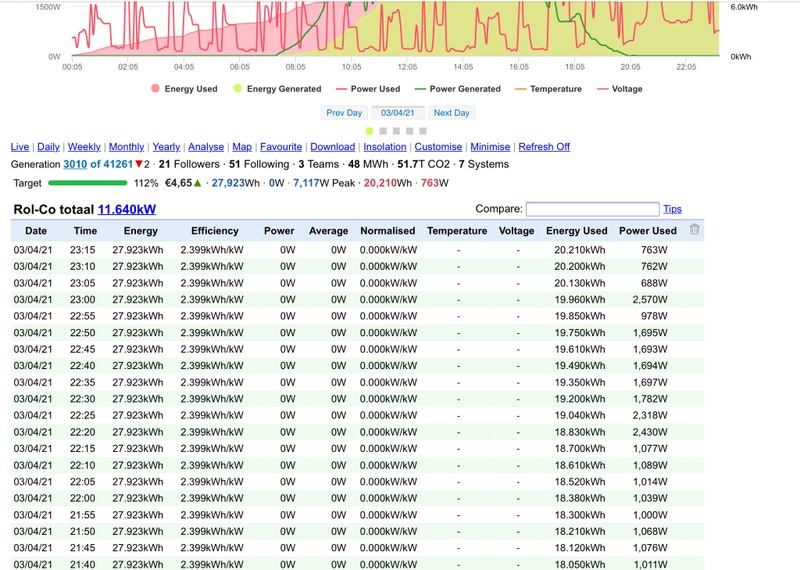Open the Live view link

click(x=20, y=147)
